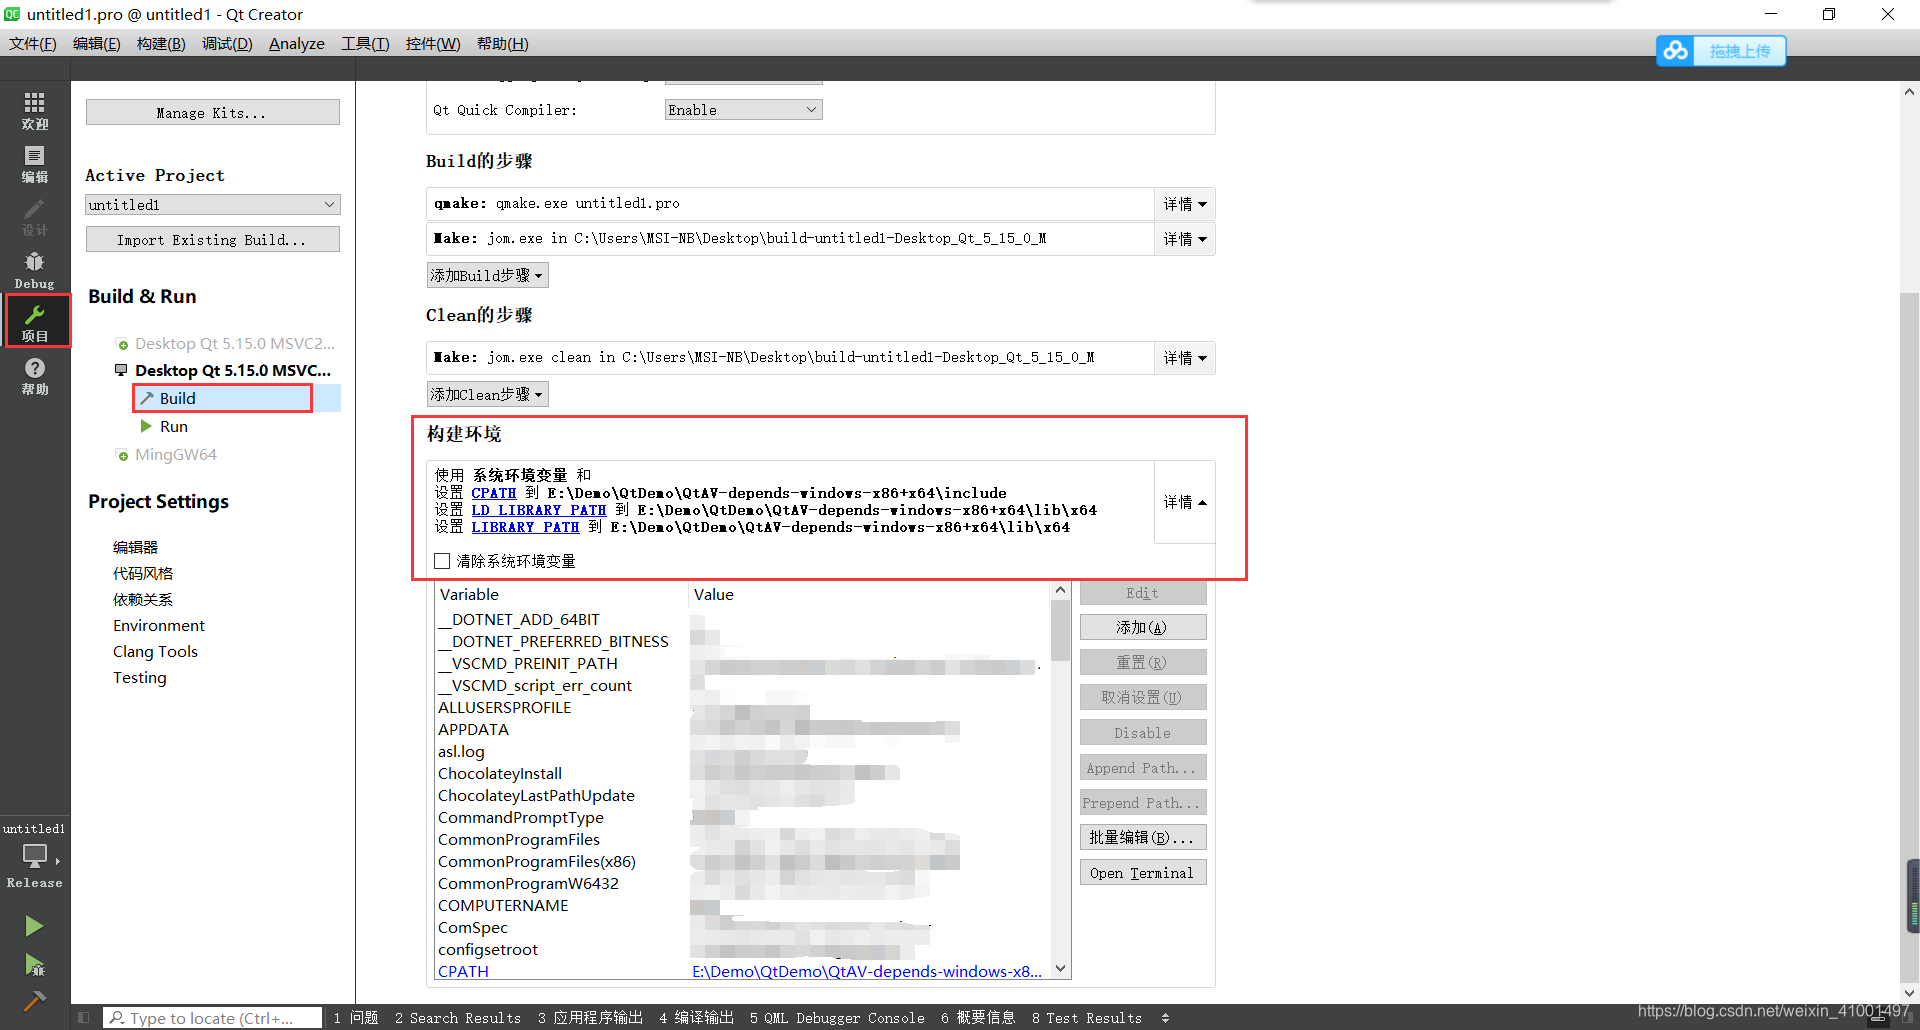Open Active Project untitled1 dropdown
This screenshot has height=1030, width=1920.
coord(213,204)
